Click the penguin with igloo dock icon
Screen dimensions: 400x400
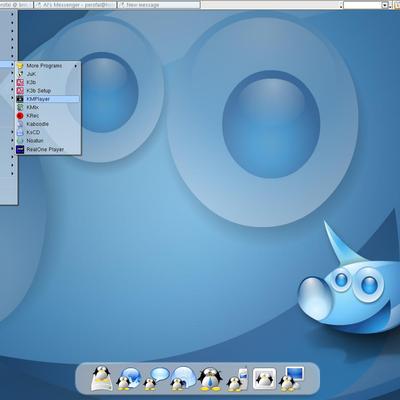tap(182, 379)
